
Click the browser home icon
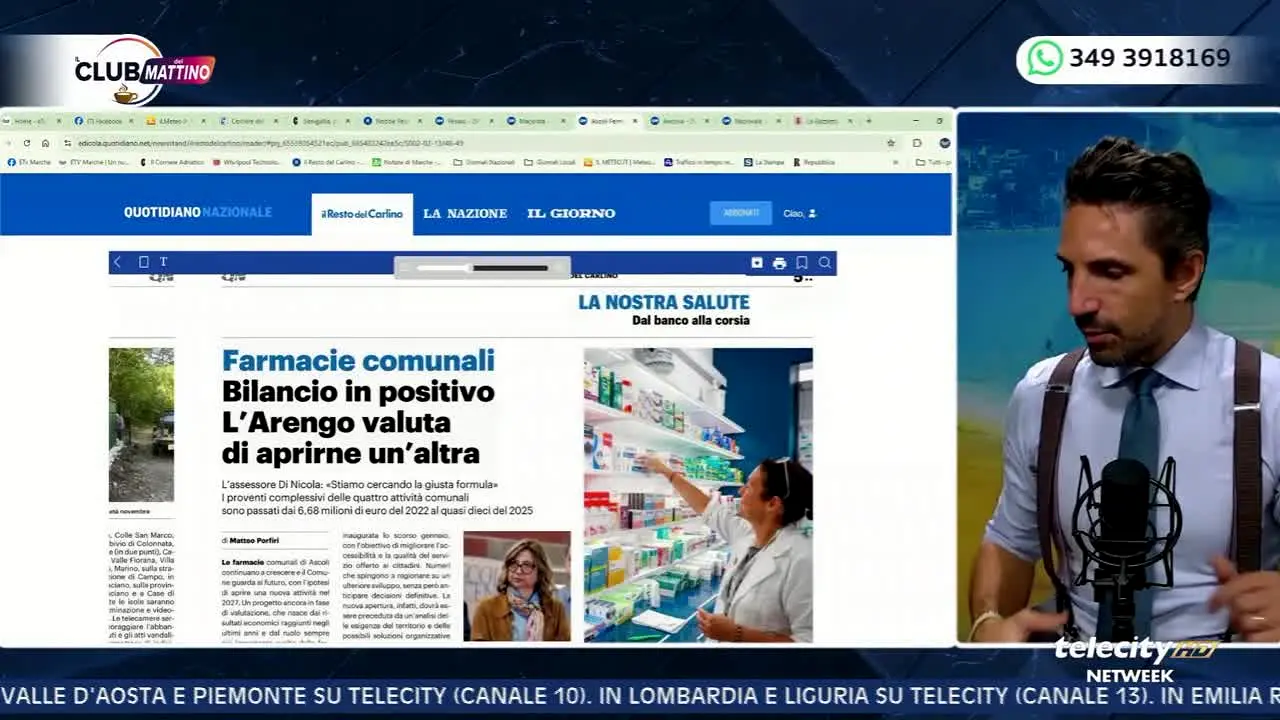(45, 143)
